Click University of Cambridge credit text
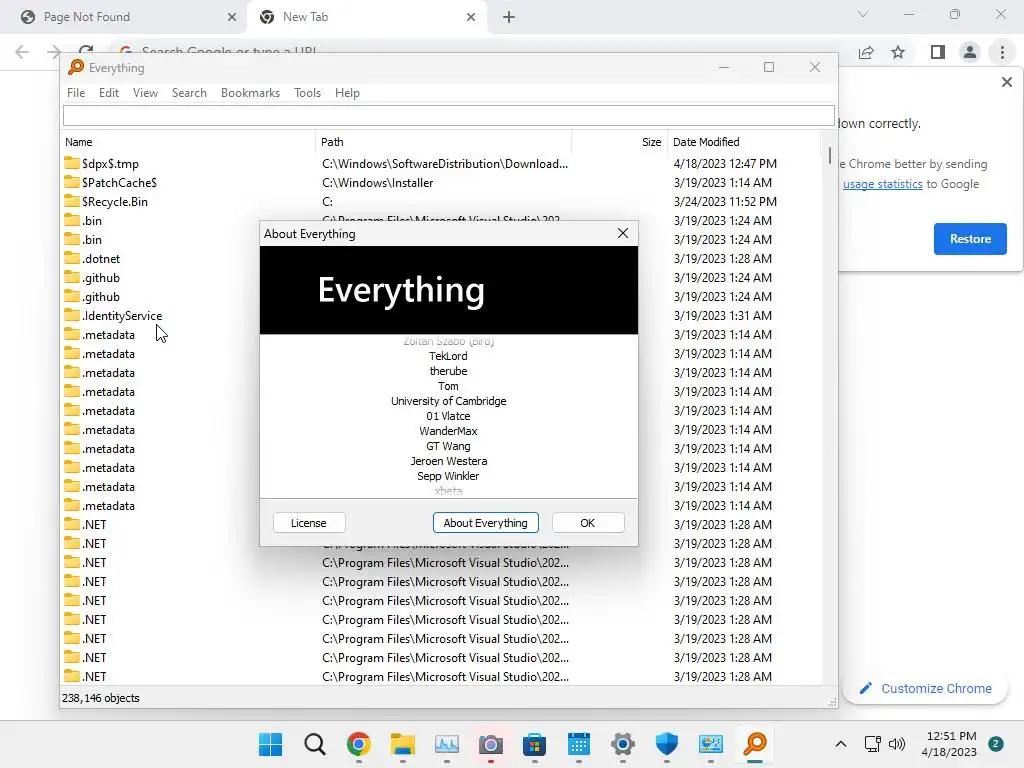1024x768 pixels. [448, 401]
